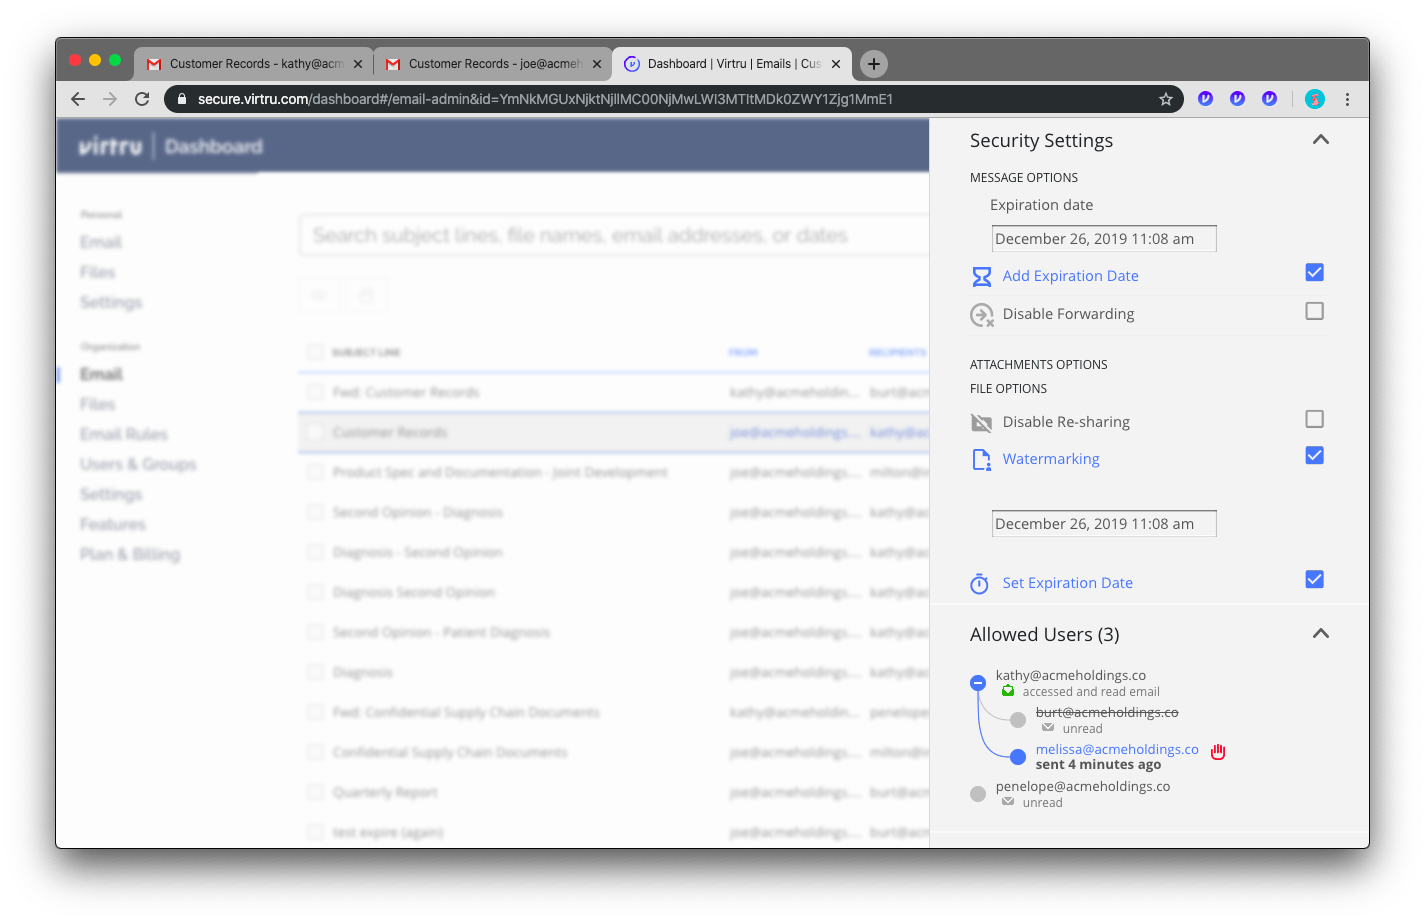Viewport: 1425px width, 922px height.
Task: Click the message expiration date field
Action: tap(1104, 239)
